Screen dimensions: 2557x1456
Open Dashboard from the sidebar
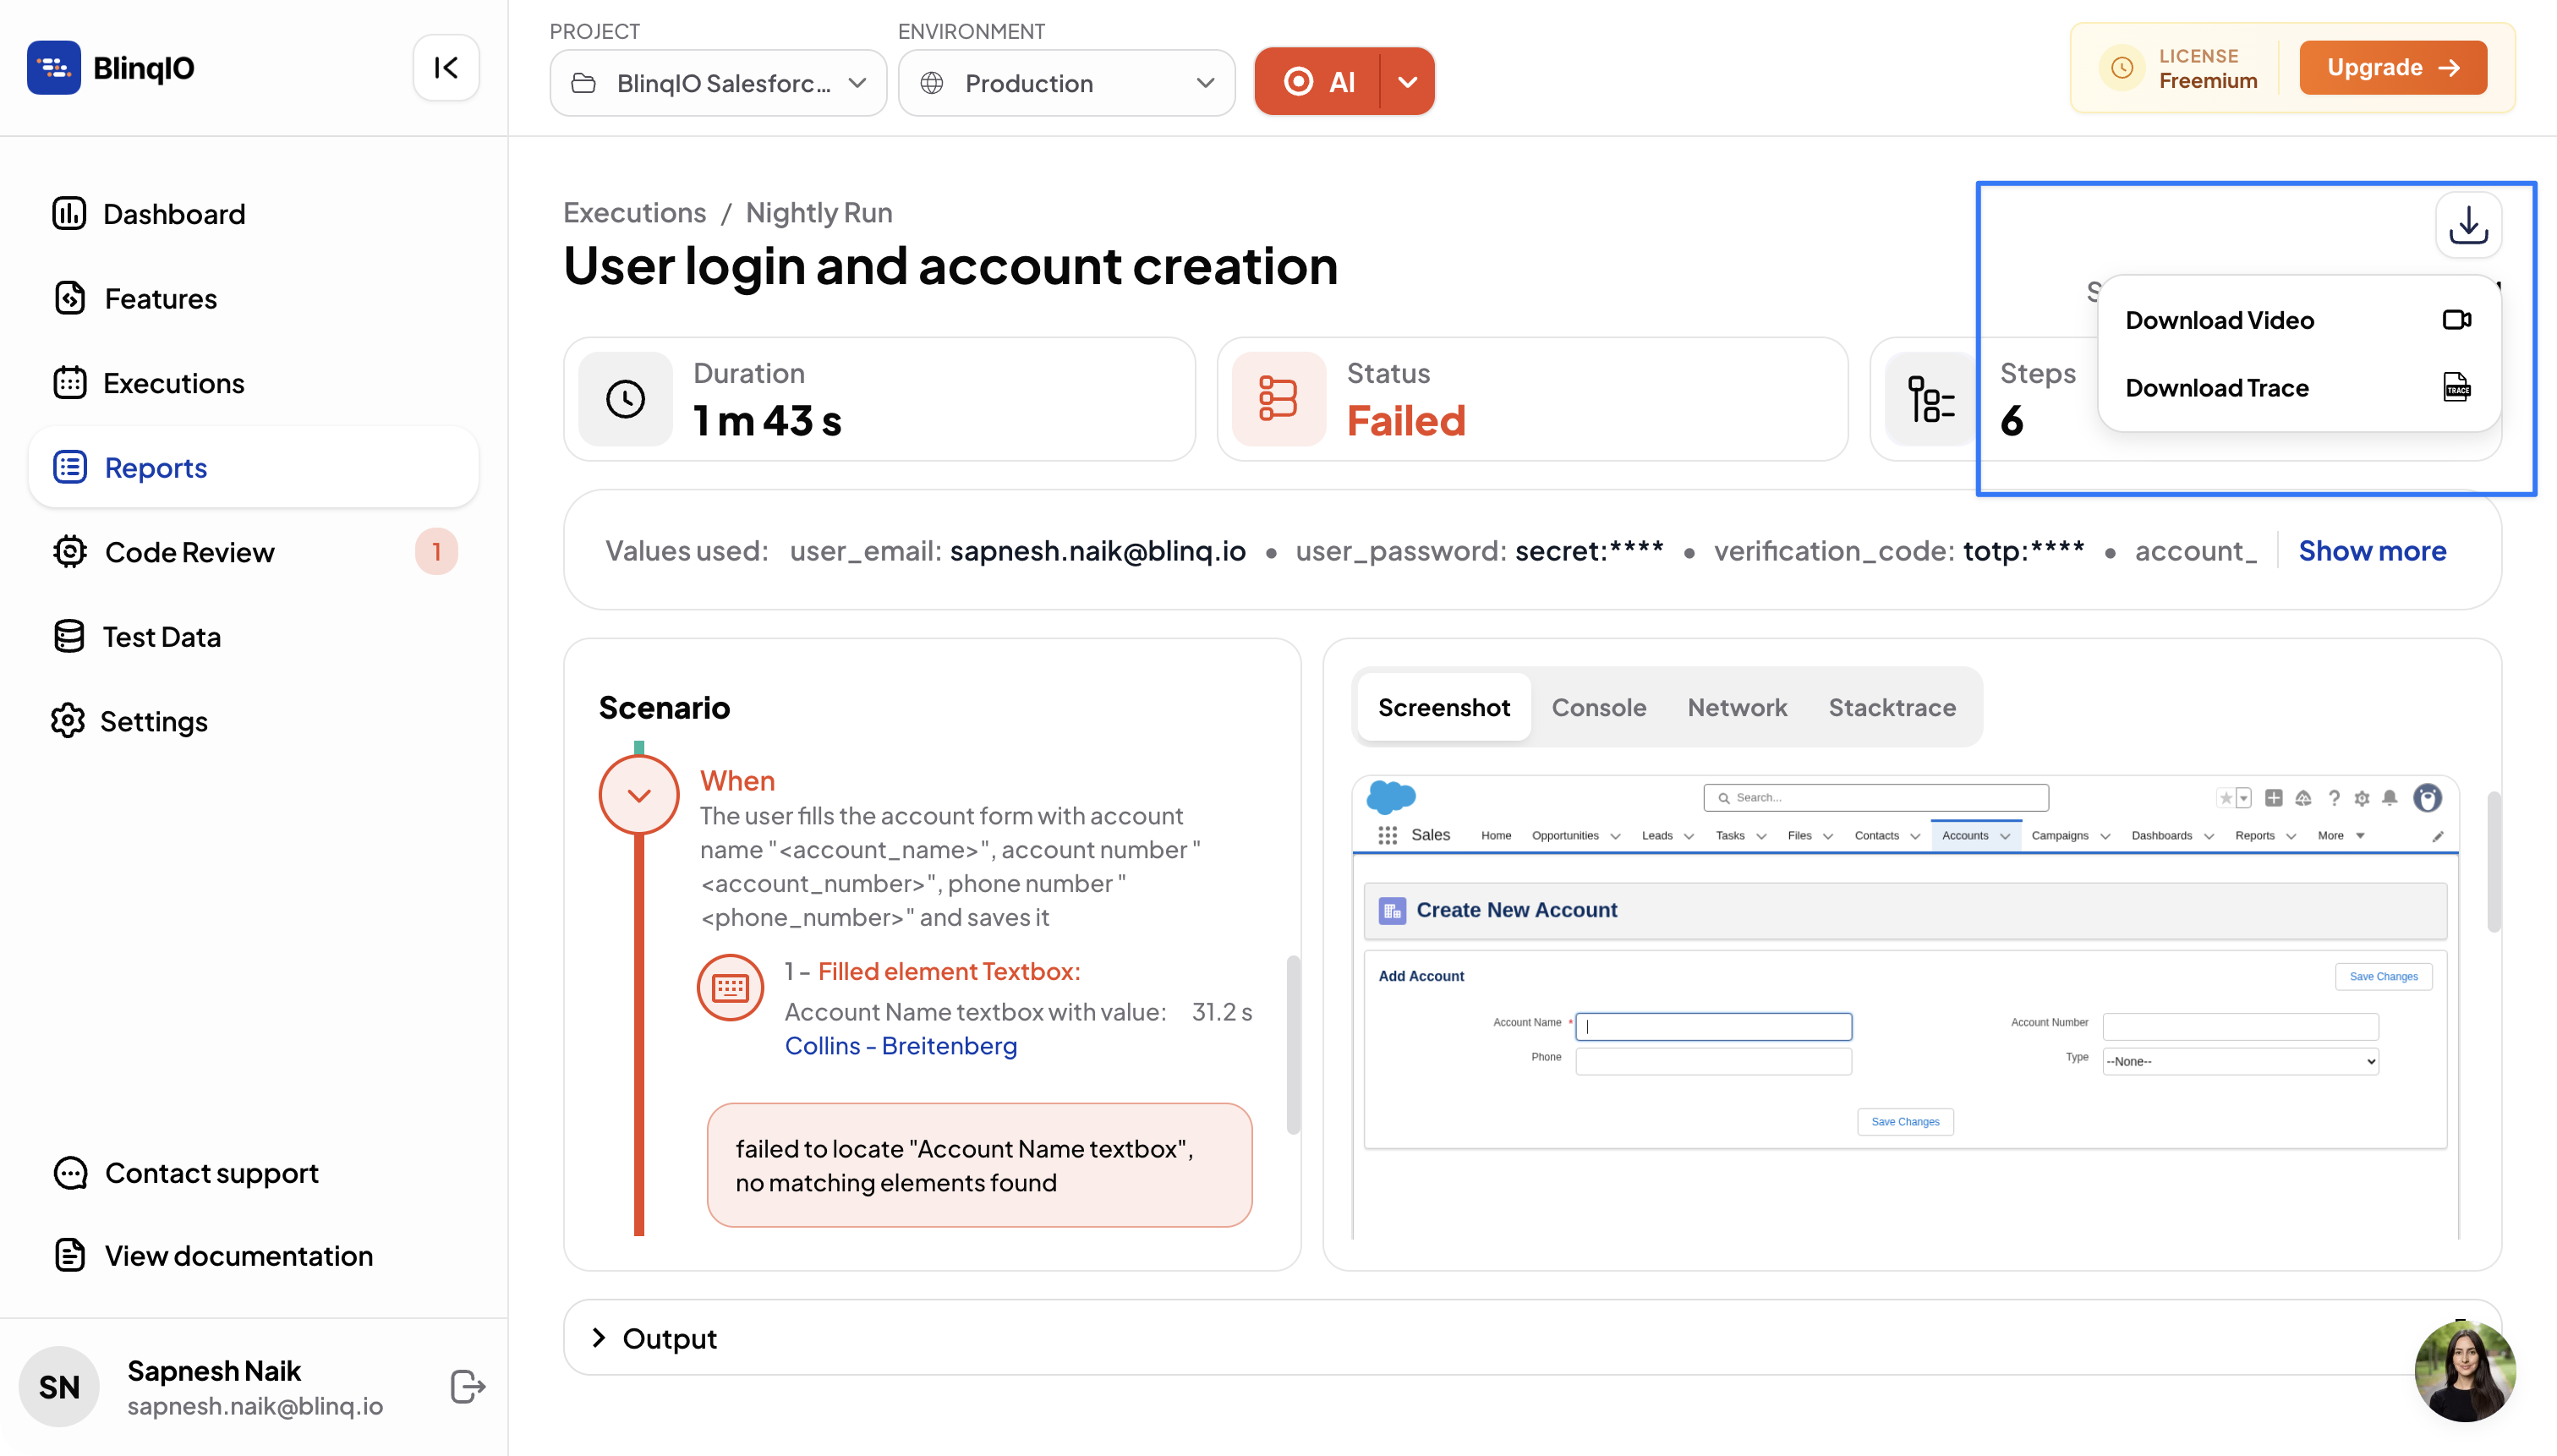tap(173, 214)
